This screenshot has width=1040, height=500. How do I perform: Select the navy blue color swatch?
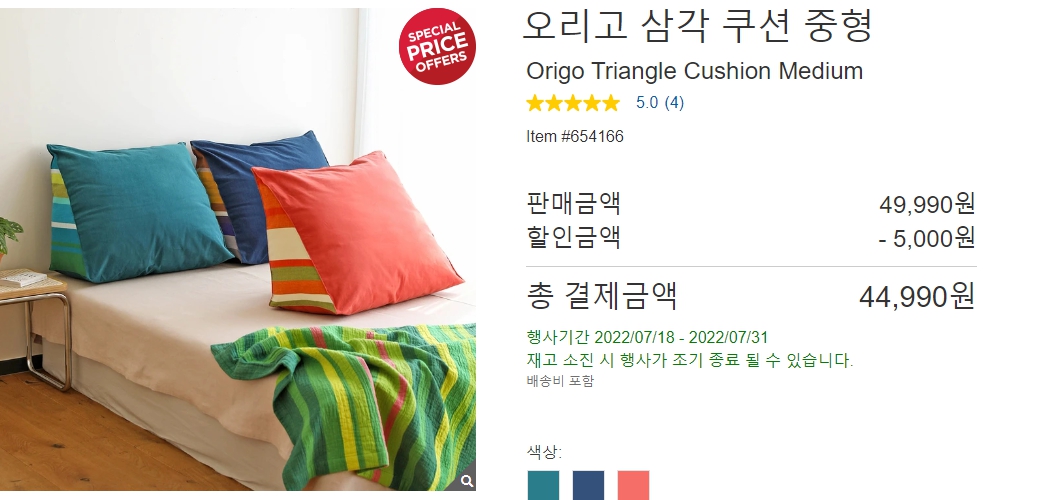tap(588, 485)
